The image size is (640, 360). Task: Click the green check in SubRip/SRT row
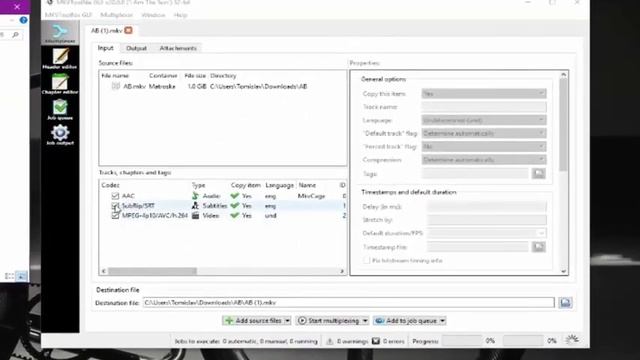point(235,206)
